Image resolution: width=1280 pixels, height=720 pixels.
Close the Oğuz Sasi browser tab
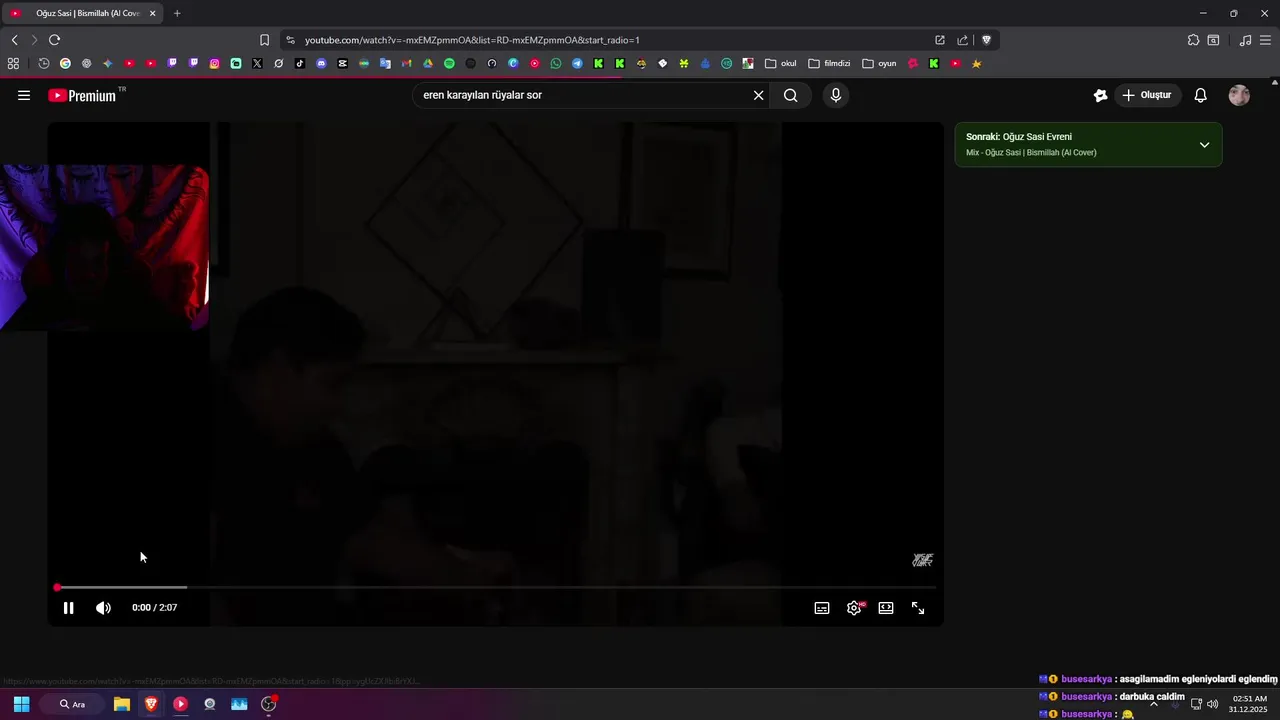152,13
